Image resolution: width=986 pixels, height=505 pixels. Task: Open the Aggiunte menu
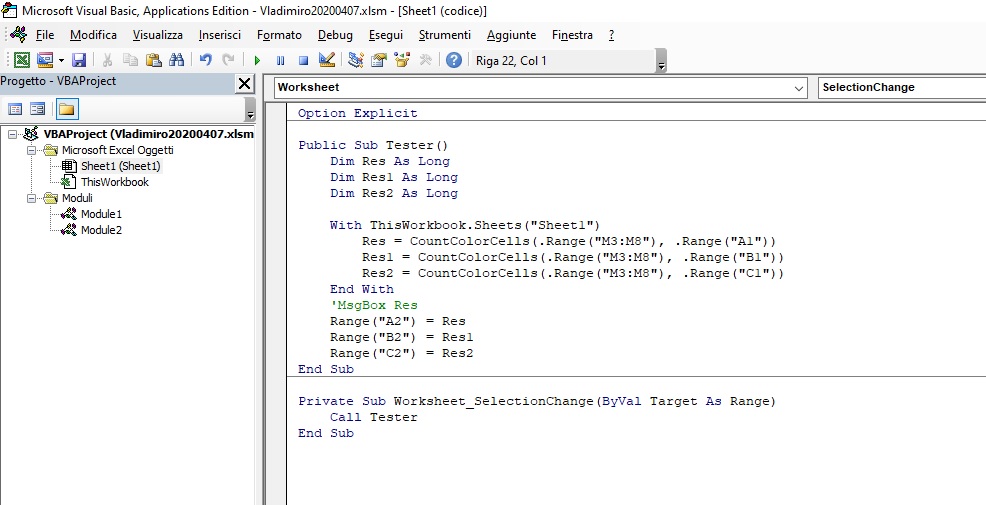(x=511, y=35)
